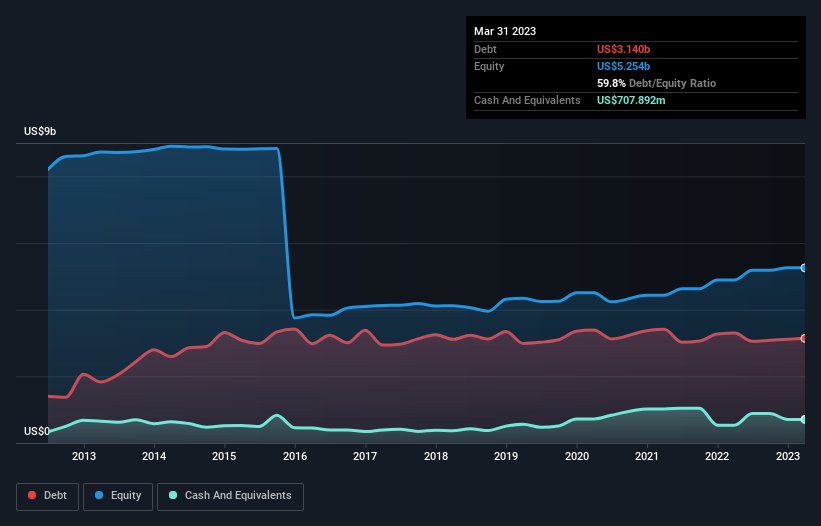Click the 2018 x-axis label
This screenshot has height=526, width=821.
[436, 456]
